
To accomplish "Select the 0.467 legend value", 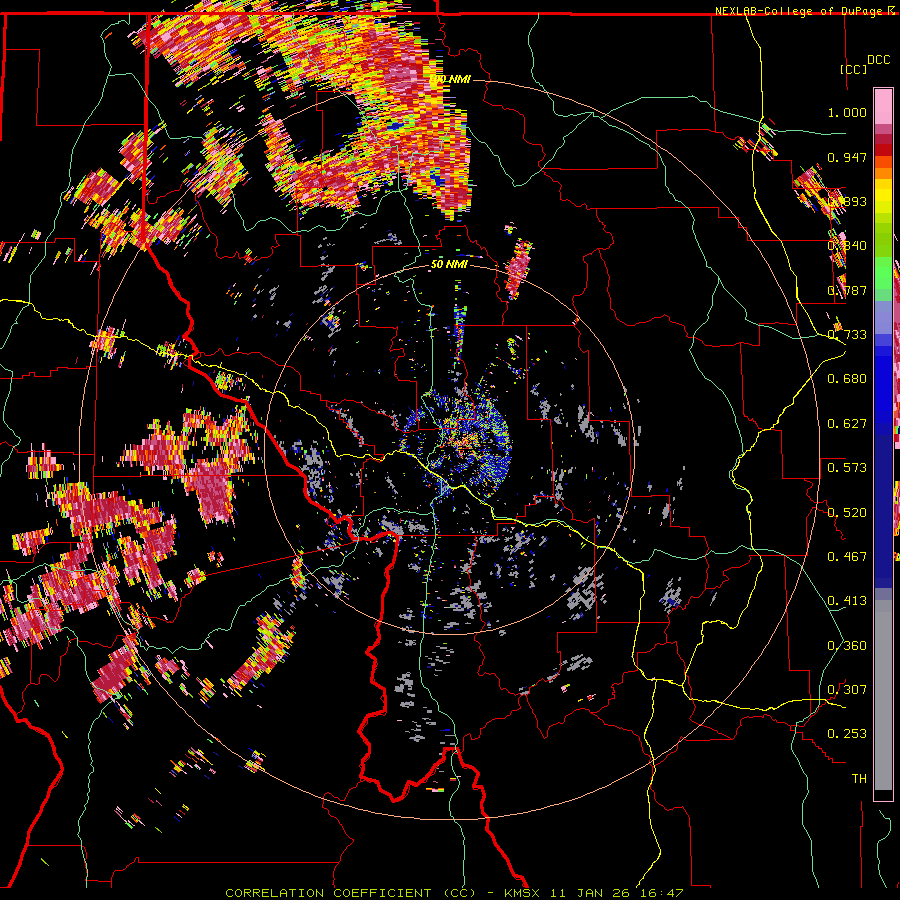I will tap(847, 557).
